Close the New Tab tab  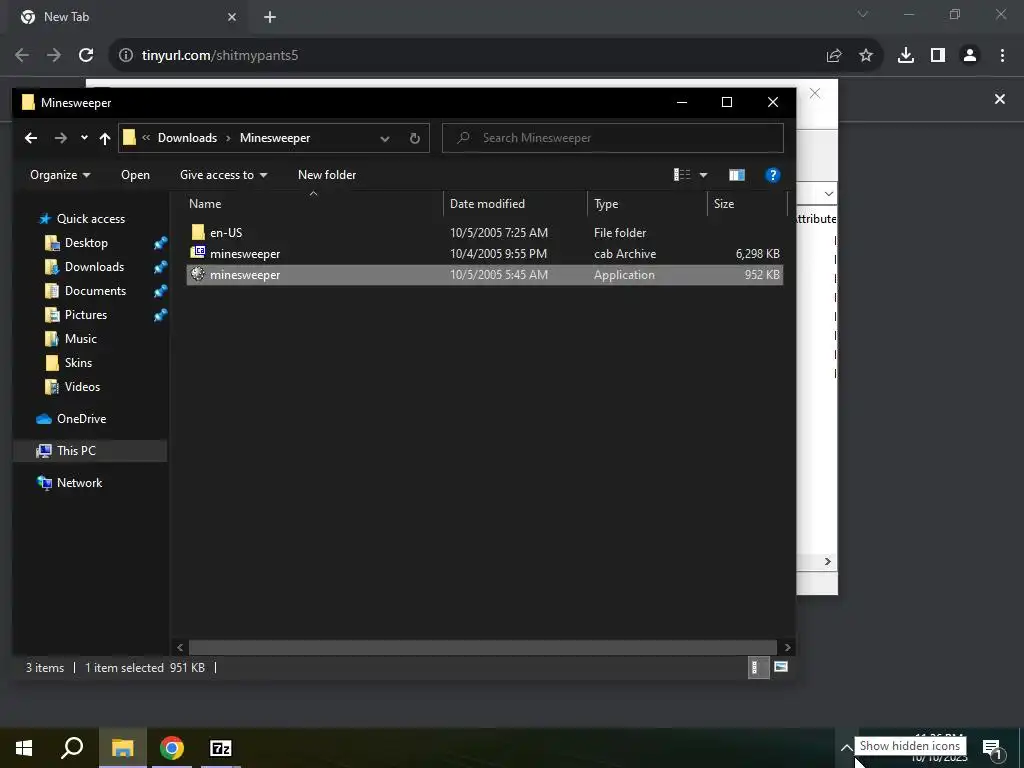pyautogui.click(x=232, y=17)
